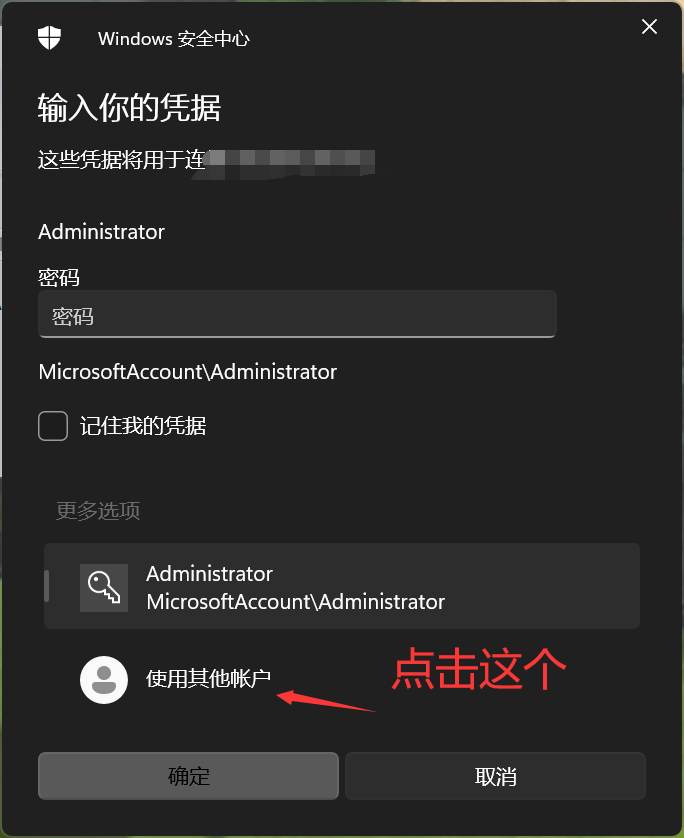Click the 这些凭据将用于连 description line
The height and width of the screenshot is (838, 684).
[x=122, y=160]
